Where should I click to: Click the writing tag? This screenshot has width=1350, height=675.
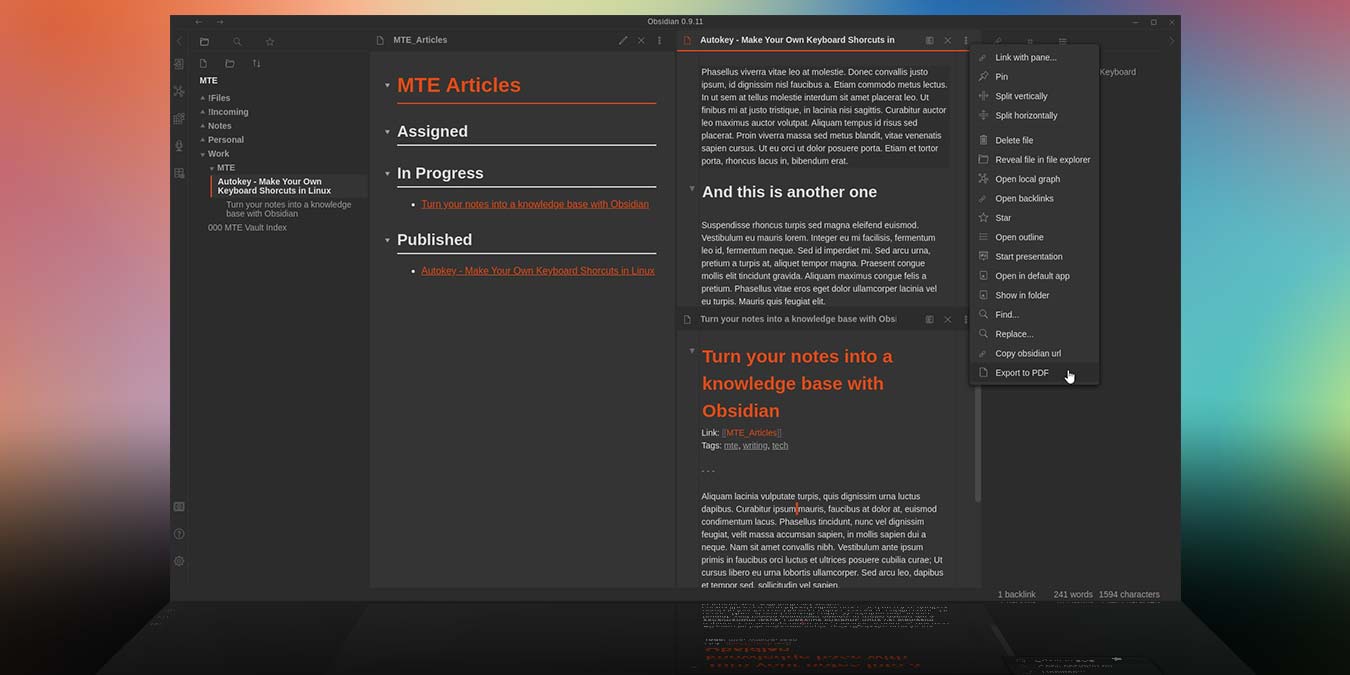(x=755, y=445)
